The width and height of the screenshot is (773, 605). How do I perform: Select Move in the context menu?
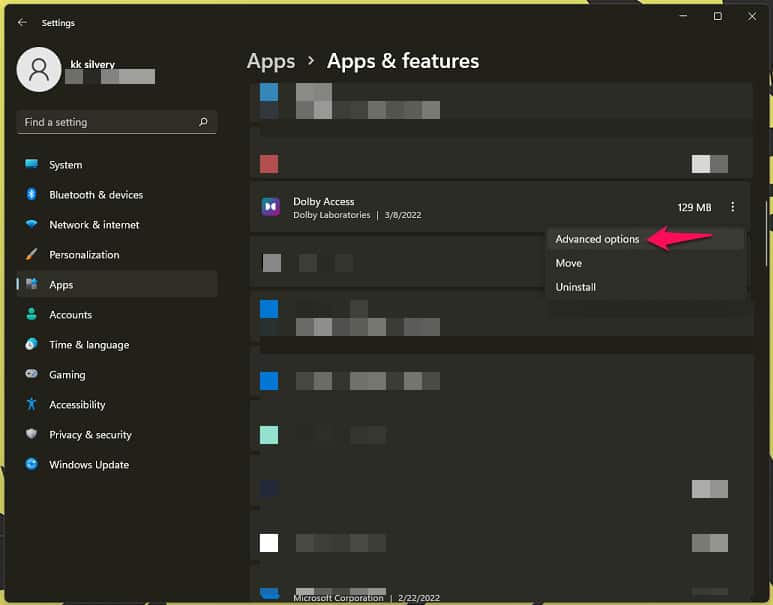tap(568, 263)
